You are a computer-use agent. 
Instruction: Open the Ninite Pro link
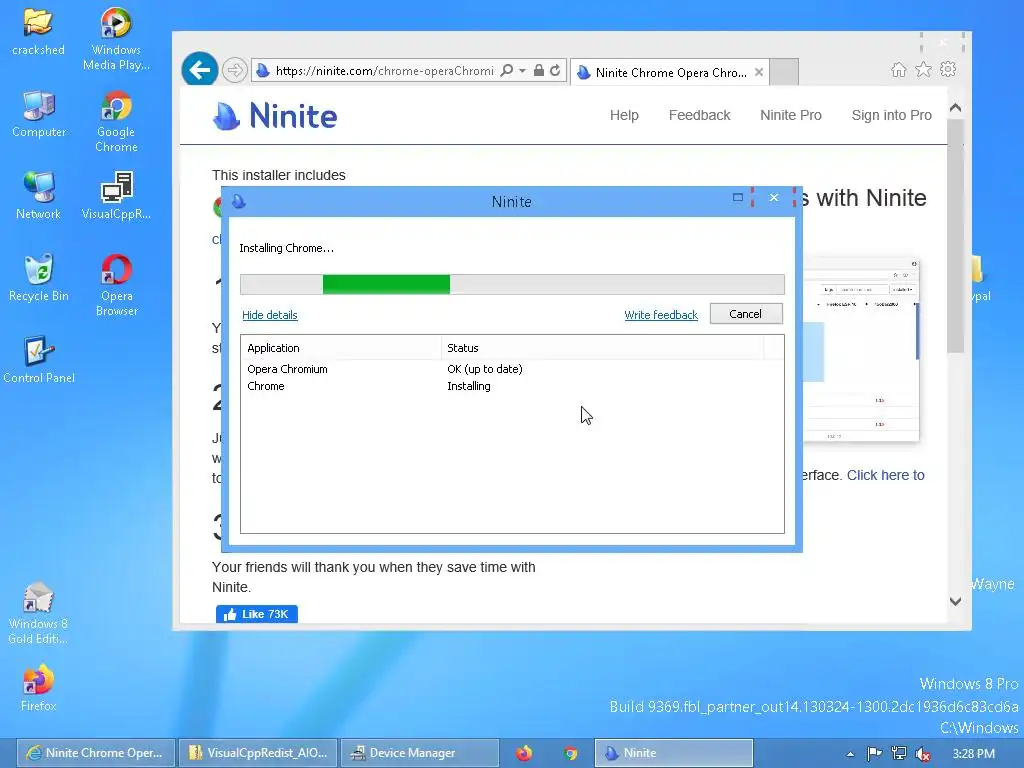click(x=791, y=115)
